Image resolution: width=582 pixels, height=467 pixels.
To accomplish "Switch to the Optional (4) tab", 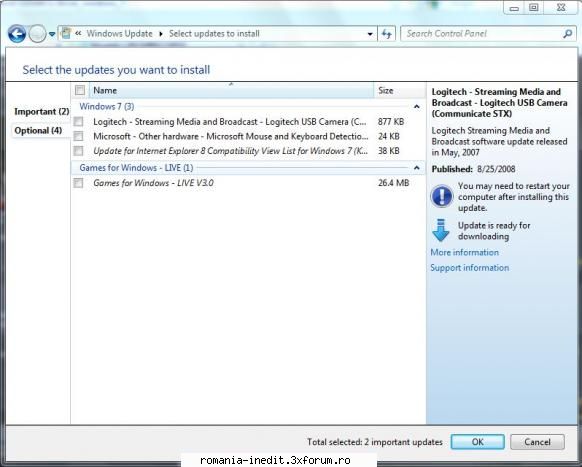I will pos(38,130).
